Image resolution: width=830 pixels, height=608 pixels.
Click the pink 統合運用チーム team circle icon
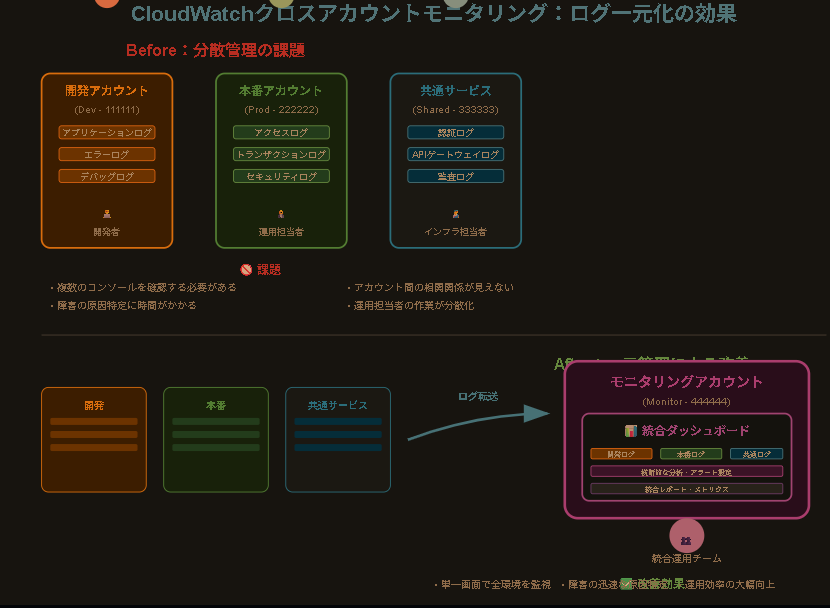coord(687,536)
